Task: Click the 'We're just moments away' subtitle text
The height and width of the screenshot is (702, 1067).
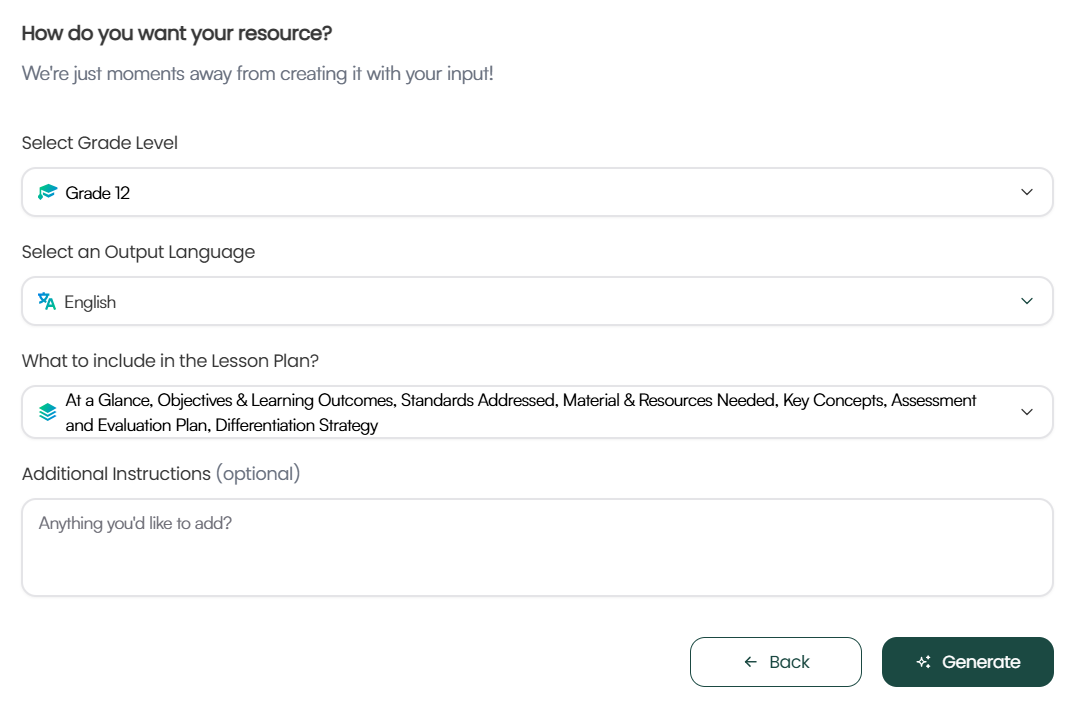Action: point(257,74)
